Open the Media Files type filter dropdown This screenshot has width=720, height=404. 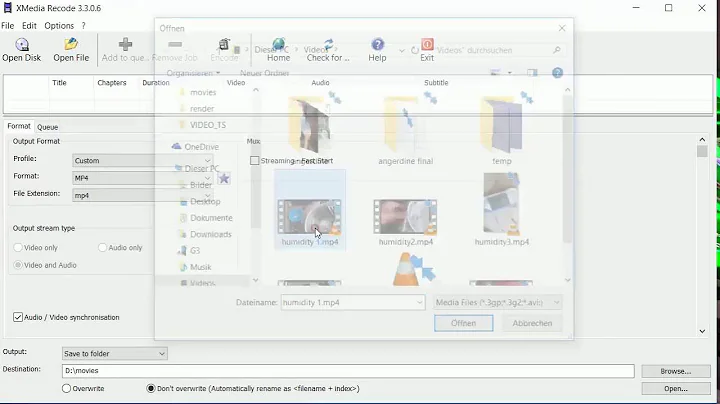coord(498,303)
